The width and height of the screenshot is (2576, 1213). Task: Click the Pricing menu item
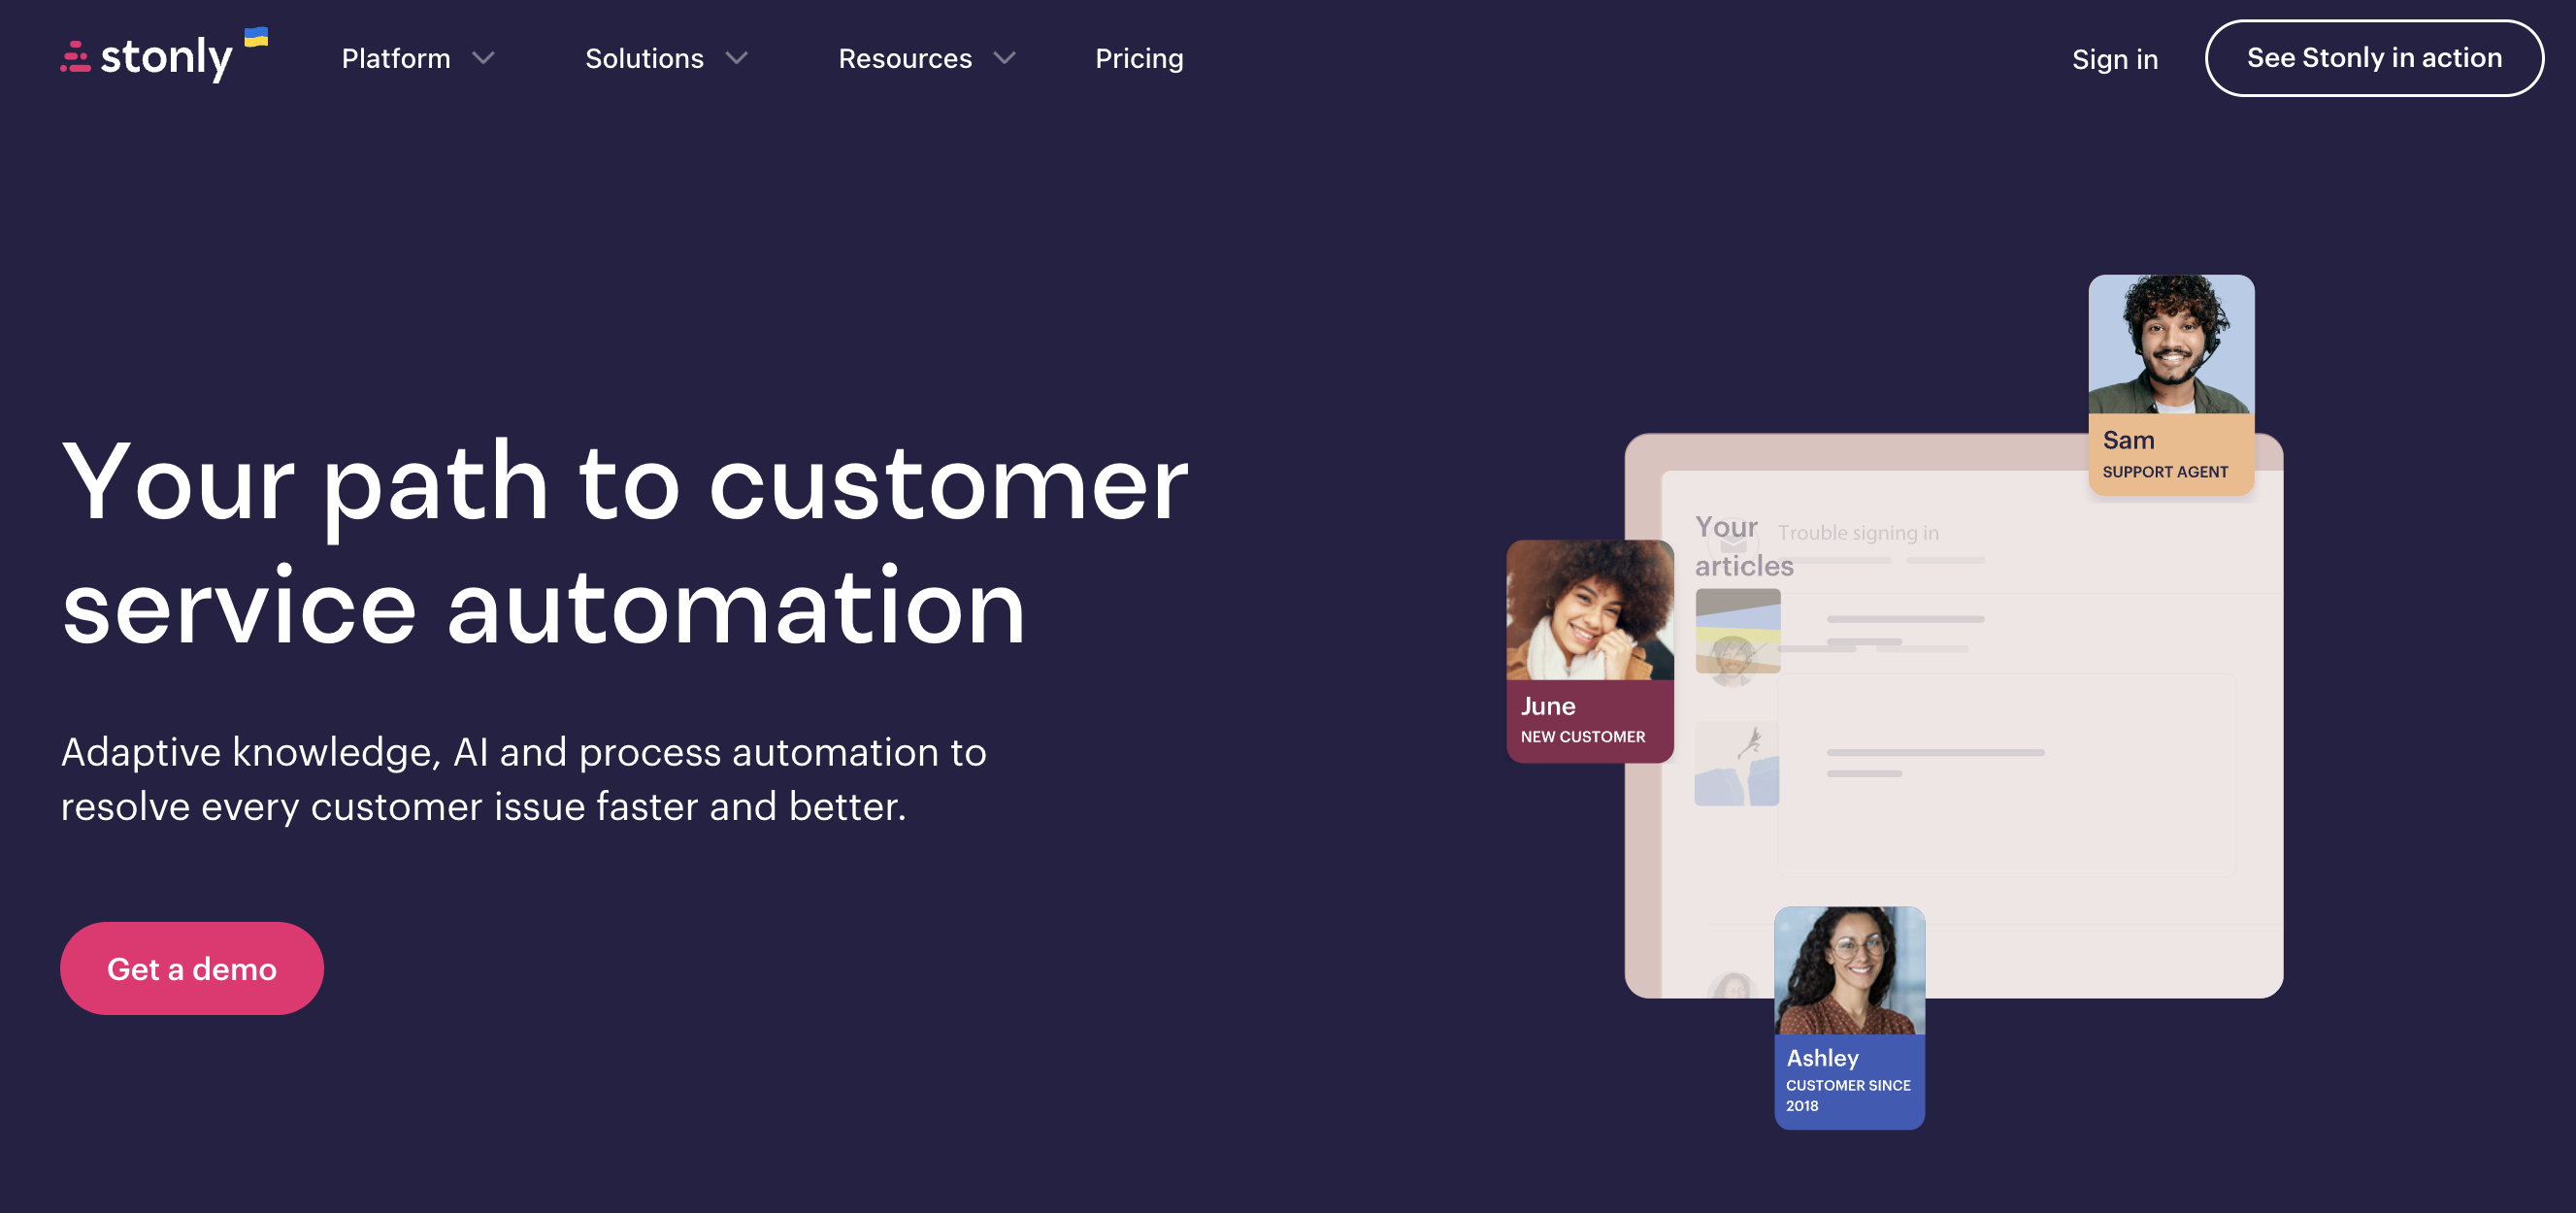pyautogui.click(x=1140, y=57)
